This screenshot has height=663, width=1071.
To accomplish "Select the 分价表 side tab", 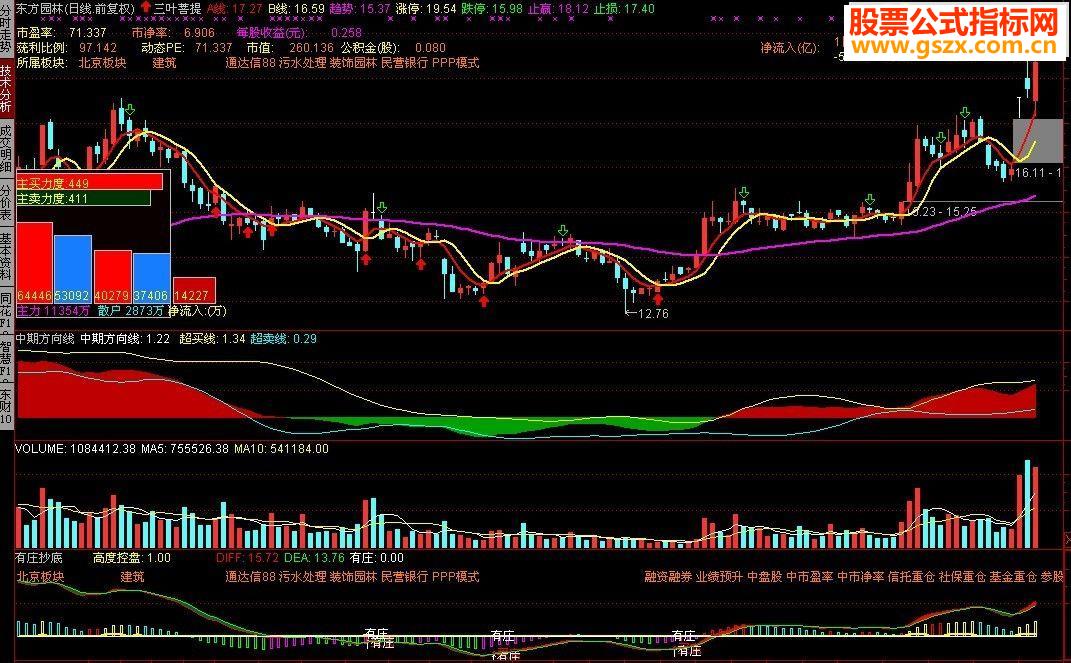I will [x=5, y=203].
